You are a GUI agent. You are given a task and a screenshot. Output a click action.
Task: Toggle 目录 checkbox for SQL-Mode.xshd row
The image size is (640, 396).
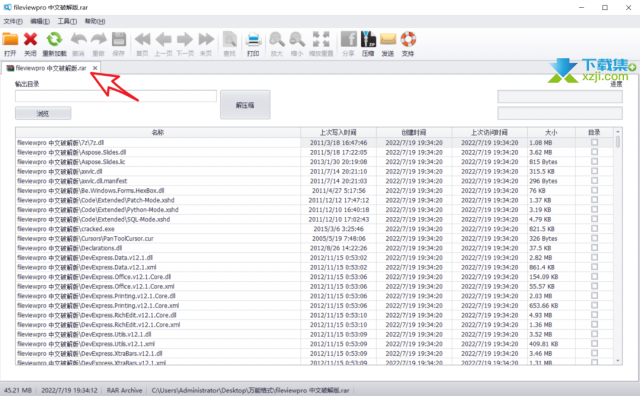click(594, 219)
